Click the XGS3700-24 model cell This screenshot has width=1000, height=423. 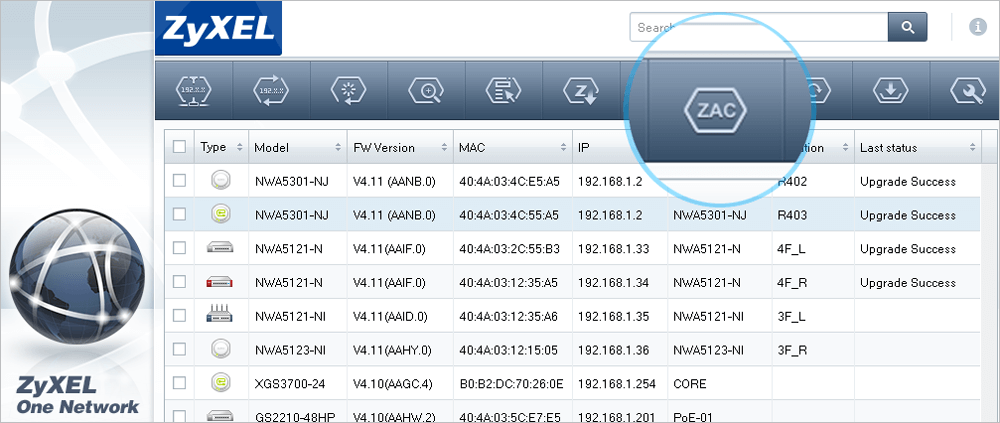pyautogui.click(x=290, y=384)
